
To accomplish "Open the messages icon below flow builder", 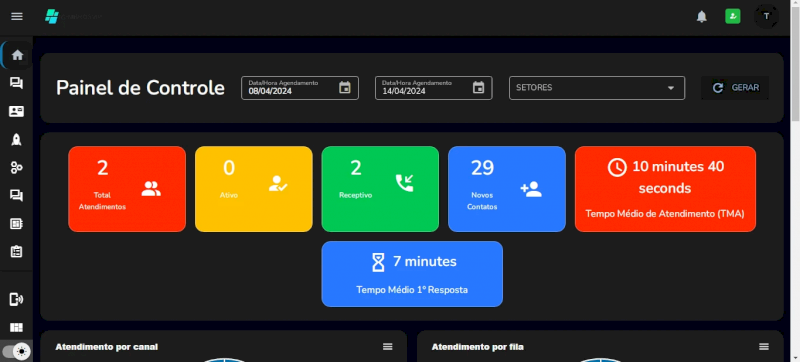I will (x=17, y=196).
